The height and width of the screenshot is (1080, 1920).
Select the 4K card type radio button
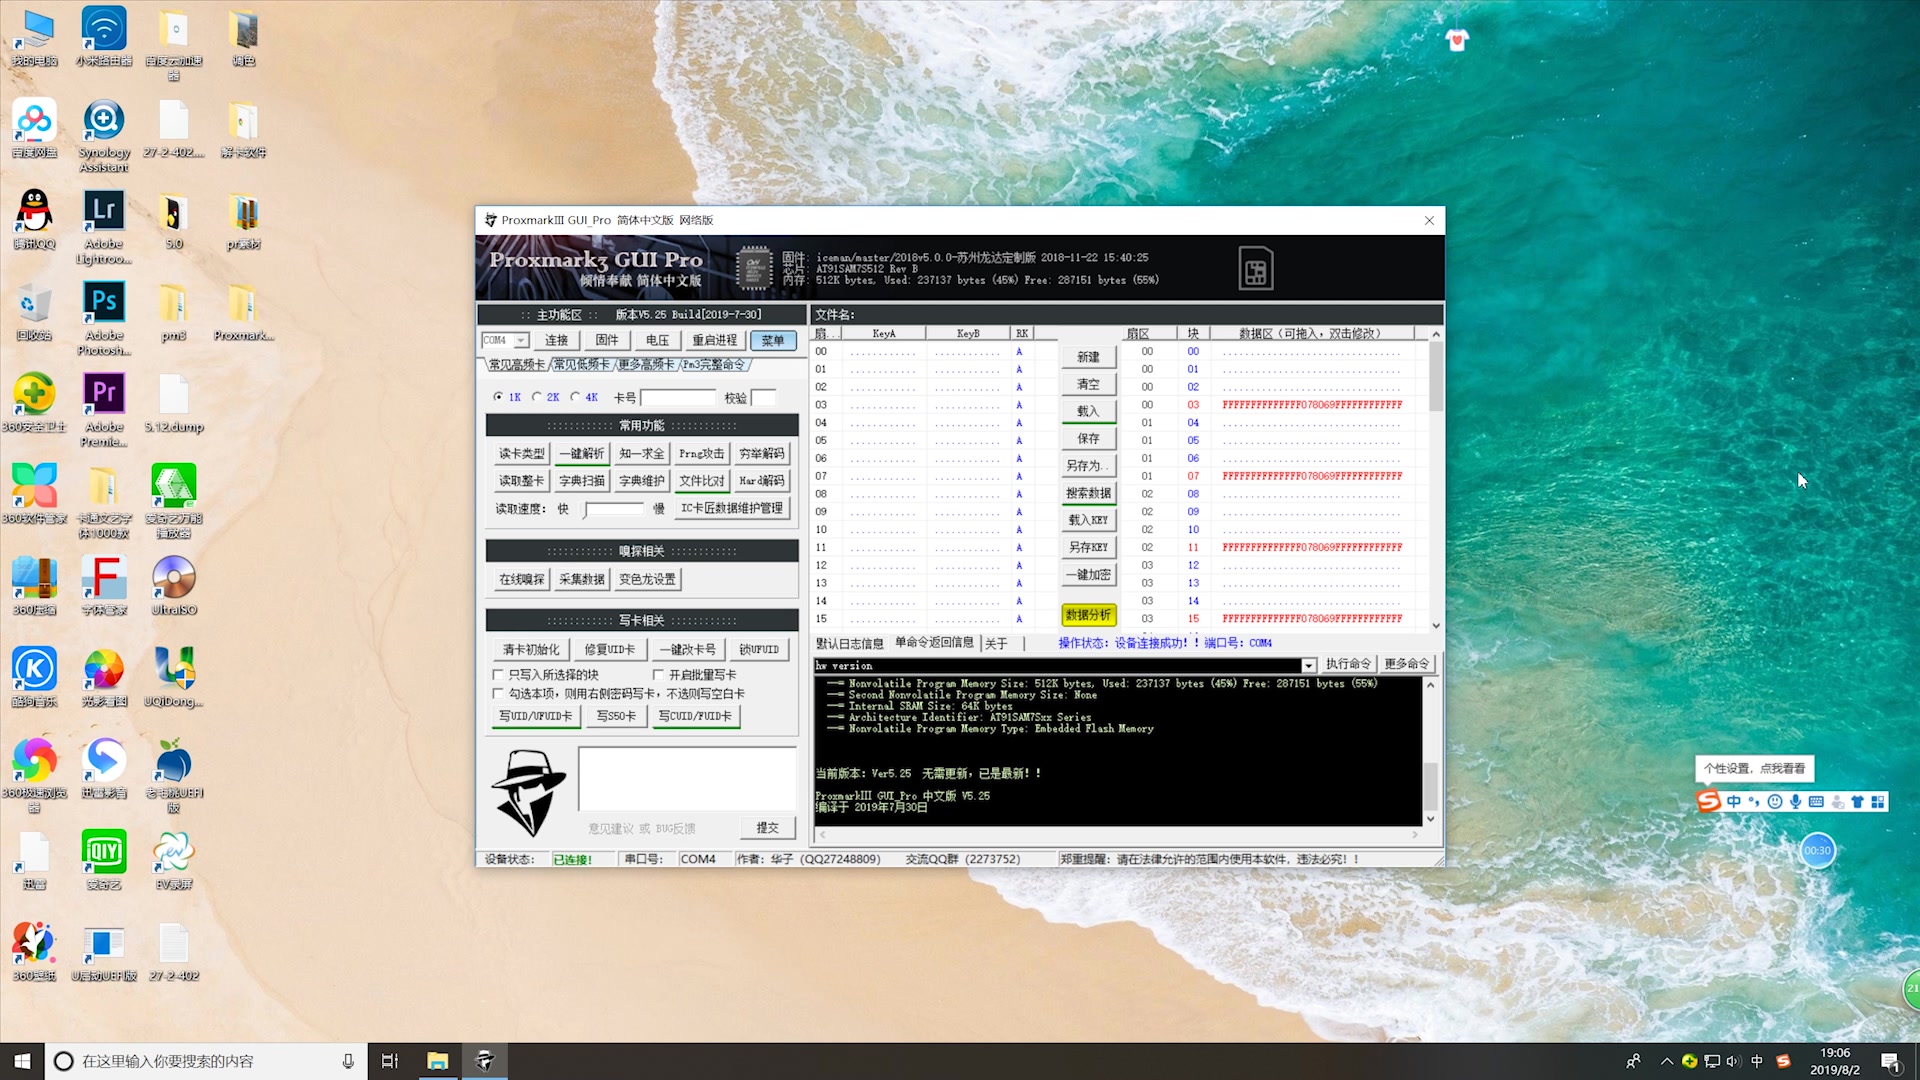tap(575, 396)
